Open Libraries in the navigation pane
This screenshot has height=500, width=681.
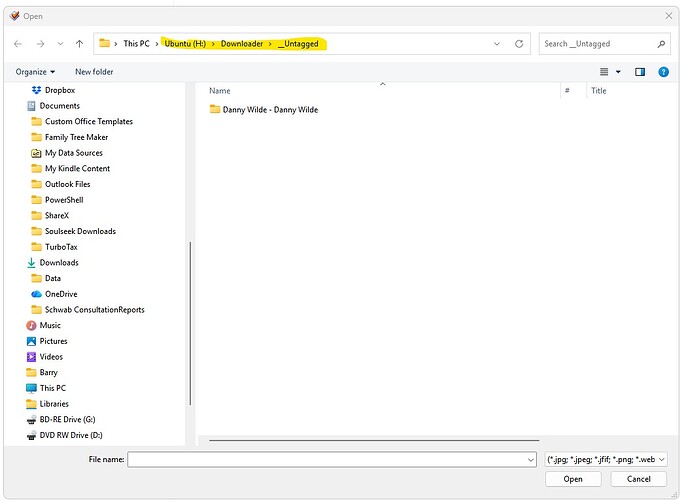pyautogui.click(x=54, y=404)
